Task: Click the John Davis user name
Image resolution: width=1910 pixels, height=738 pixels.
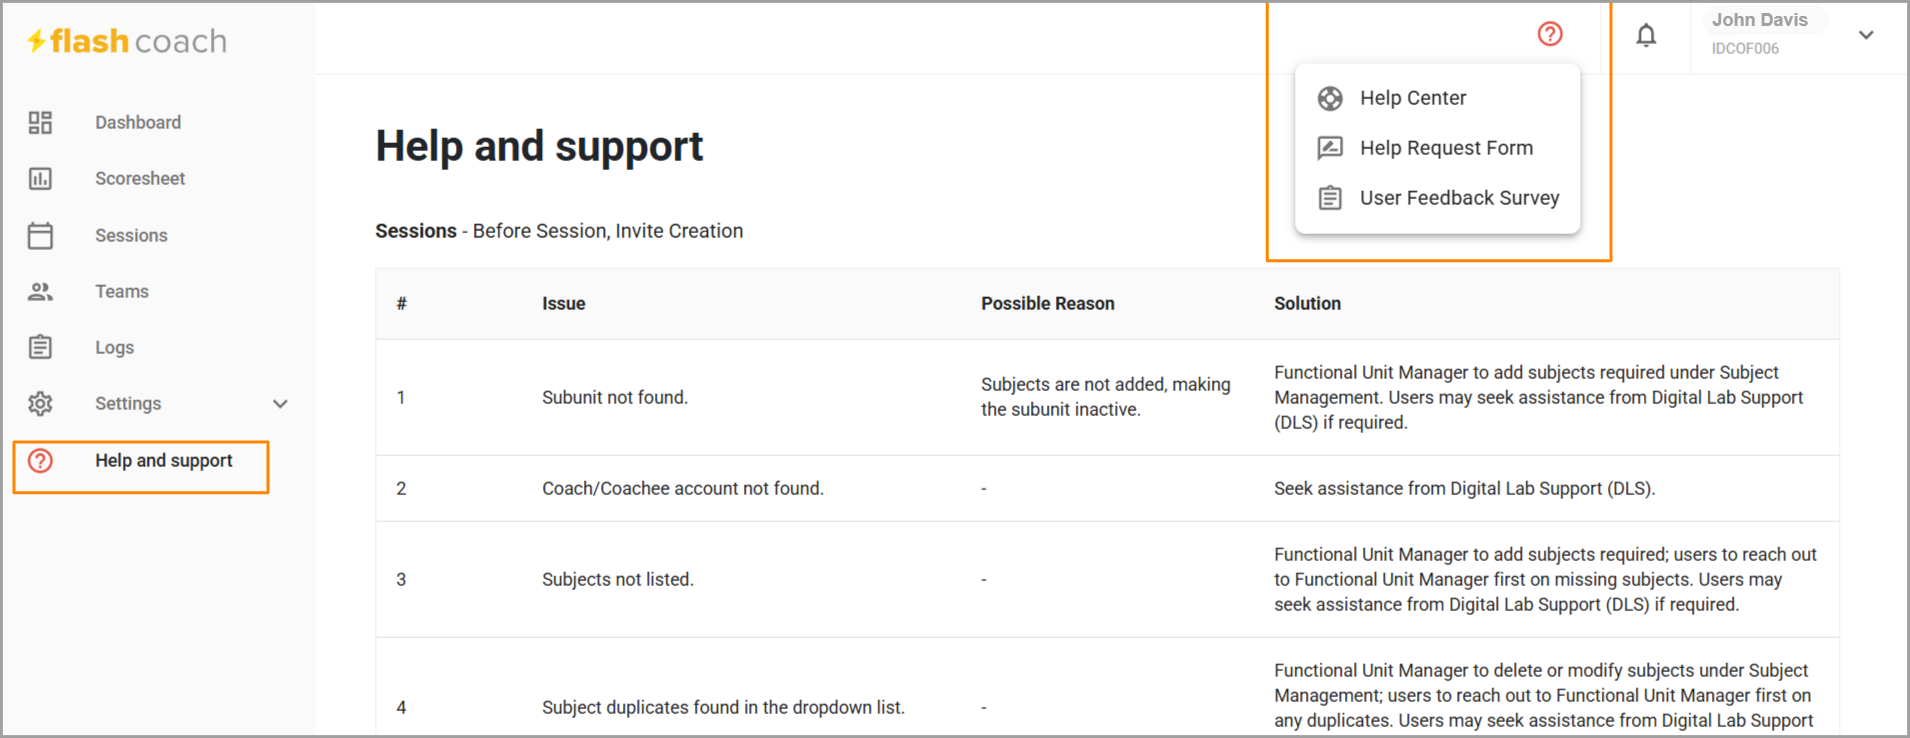Action: (1760, 20)
